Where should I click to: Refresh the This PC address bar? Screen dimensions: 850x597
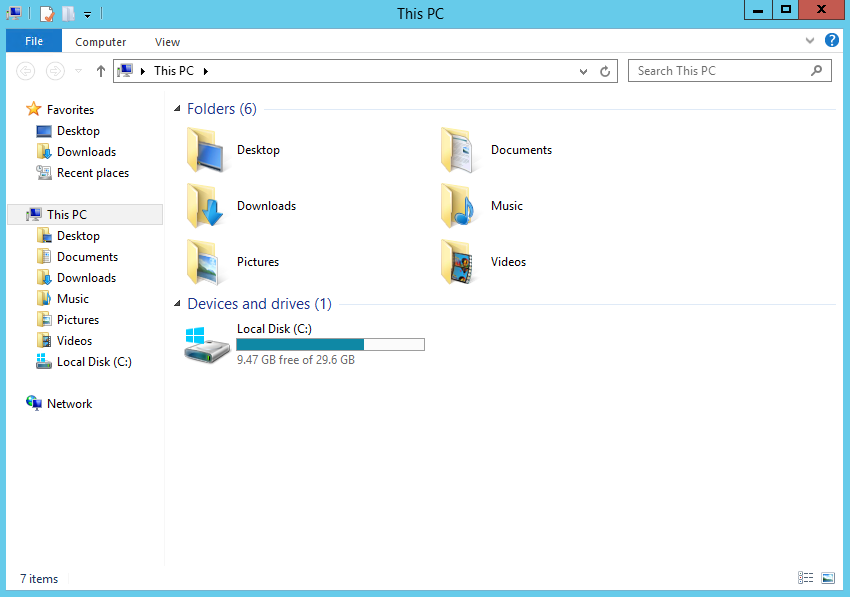(605, 71)
